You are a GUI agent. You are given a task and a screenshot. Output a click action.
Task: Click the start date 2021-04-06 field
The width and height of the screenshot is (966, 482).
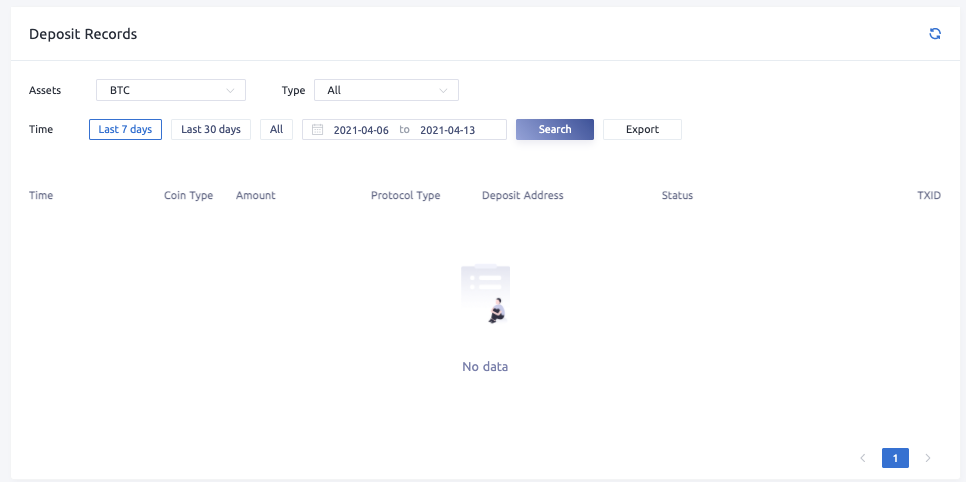tap(361, 130)
